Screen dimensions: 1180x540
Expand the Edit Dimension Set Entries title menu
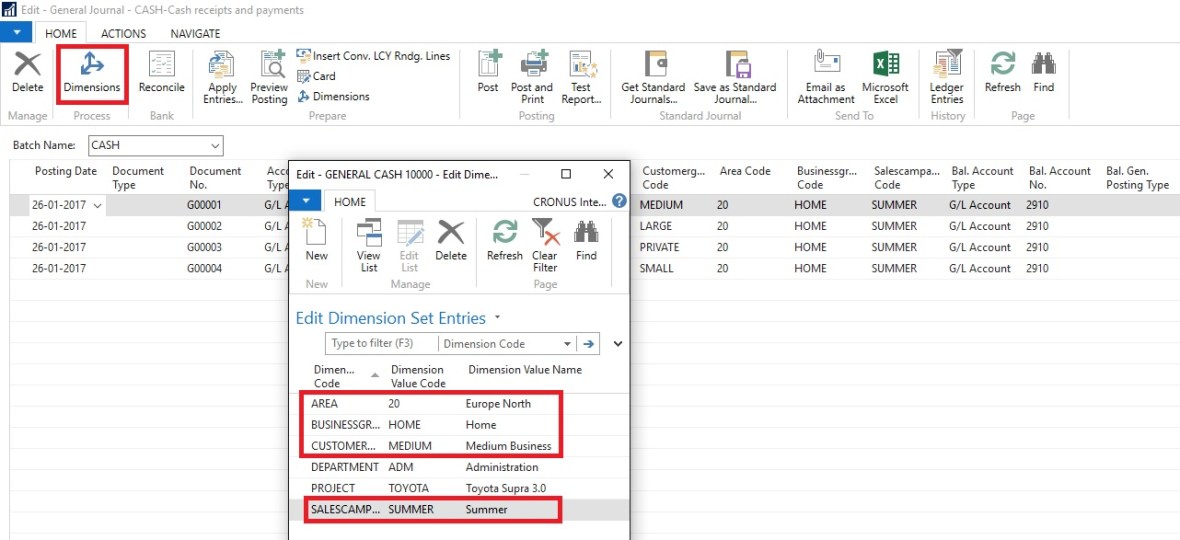(497, 319)
